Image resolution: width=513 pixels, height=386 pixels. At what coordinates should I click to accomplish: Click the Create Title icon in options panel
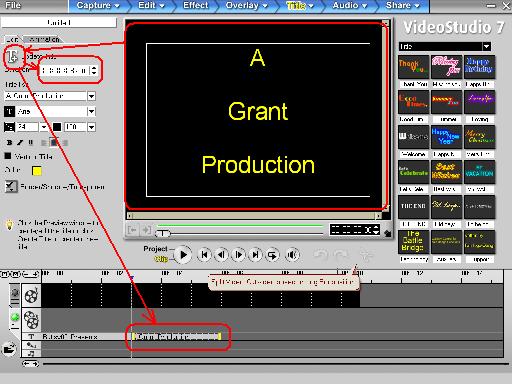[13, 57]
